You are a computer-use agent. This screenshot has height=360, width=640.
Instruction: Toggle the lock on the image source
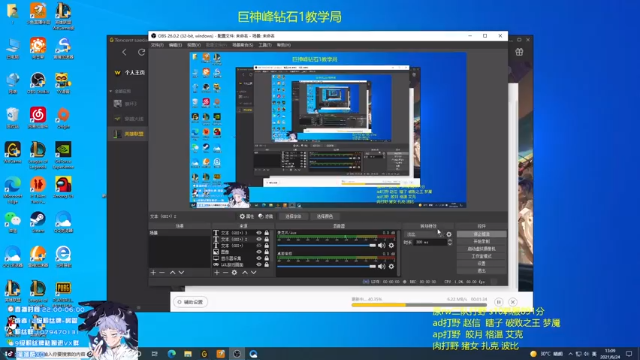(x=267, y=252)
